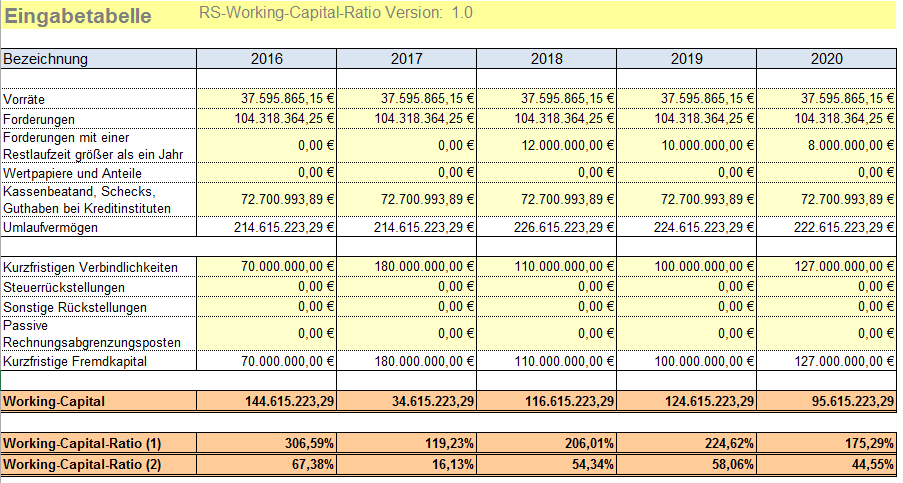Select Kurzfristige Fremdkapital total for 2020
903x483 pixels.
(826, 360)
